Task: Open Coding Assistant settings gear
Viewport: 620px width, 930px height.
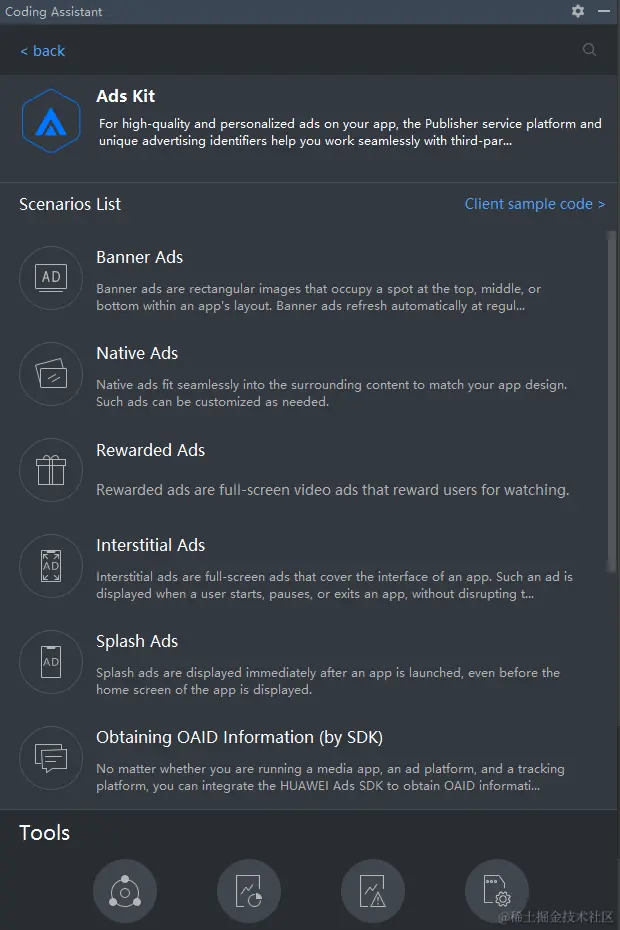Action: point(578,11)
